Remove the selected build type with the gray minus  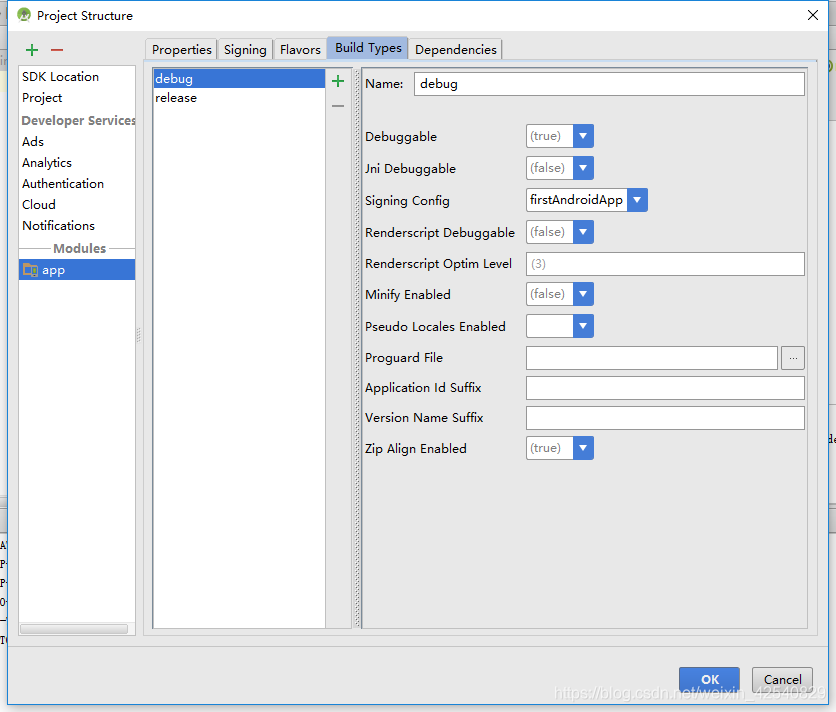[338, 106]
